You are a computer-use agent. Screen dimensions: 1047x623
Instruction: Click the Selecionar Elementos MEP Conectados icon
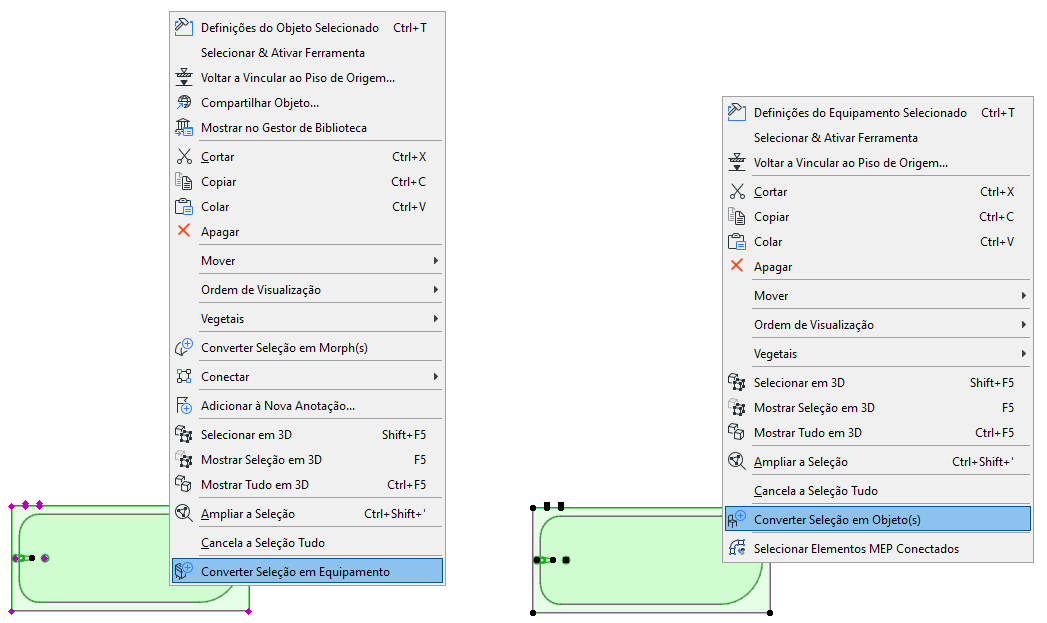pos(737,548)
